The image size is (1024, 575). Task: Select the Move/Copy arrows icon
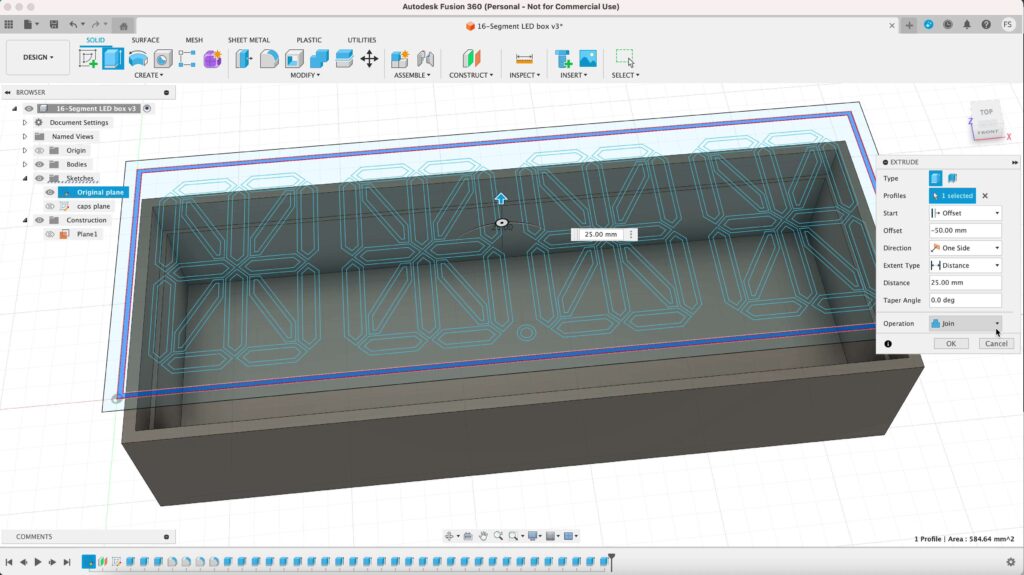click(369, 59)
